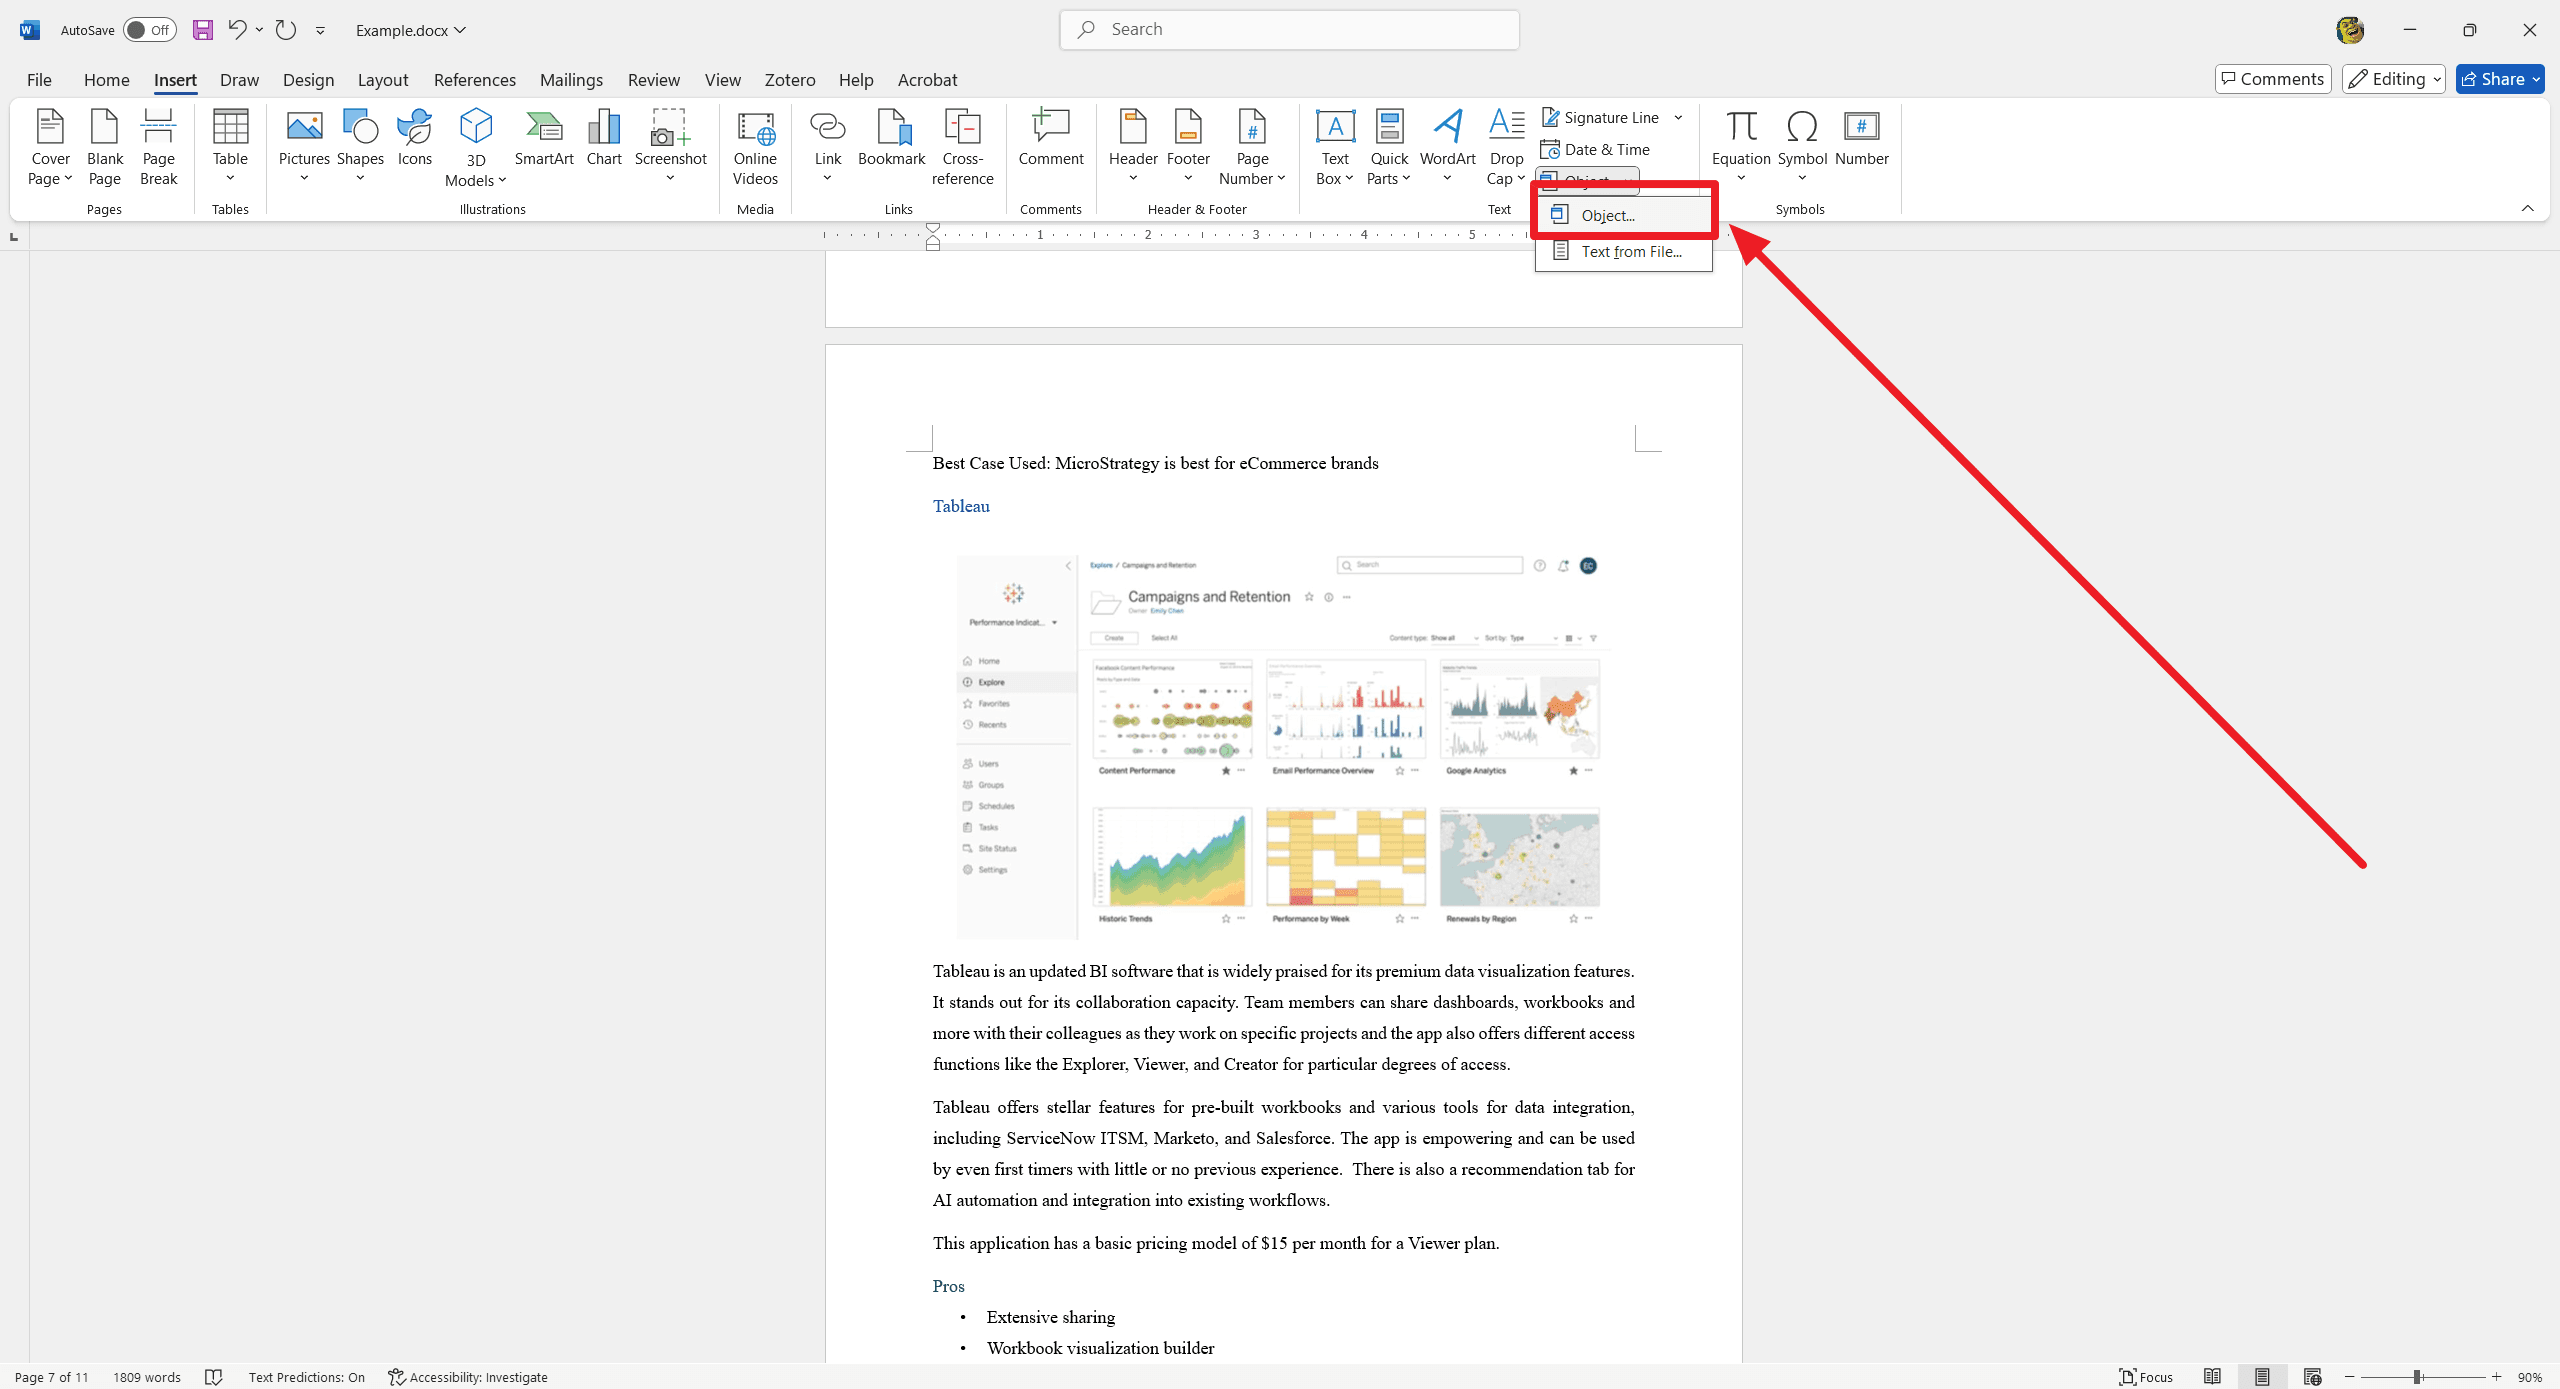
Task: Undo the last action
Action: [x=237, y=30]
